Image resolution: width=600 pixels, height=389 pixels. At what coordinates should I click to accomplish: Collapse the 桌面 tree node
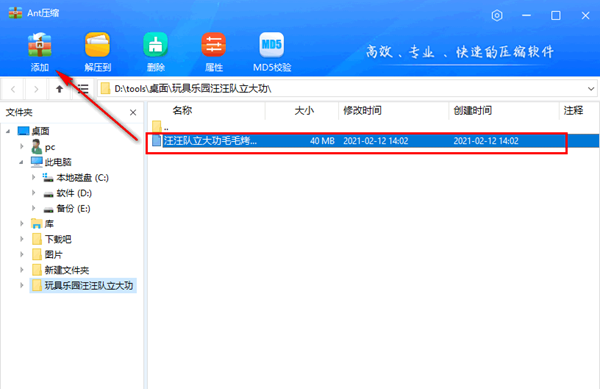(x=8, y=131)
